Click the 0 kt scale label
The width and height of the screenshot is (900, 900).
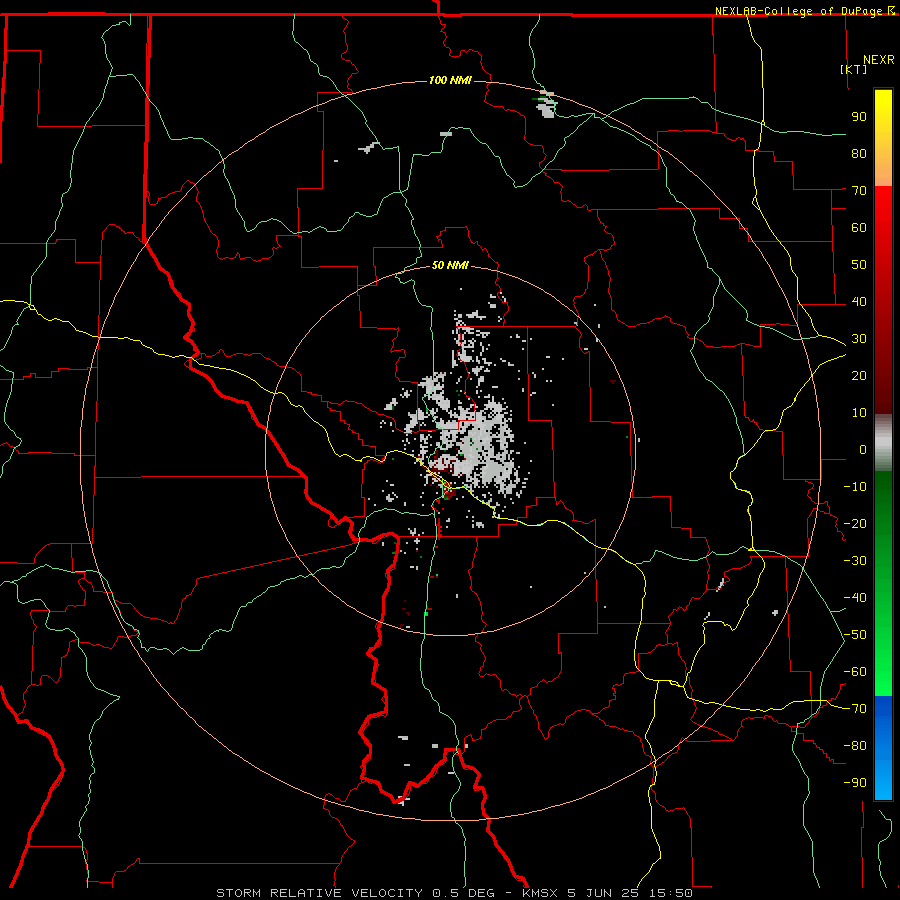pos(863,450)
